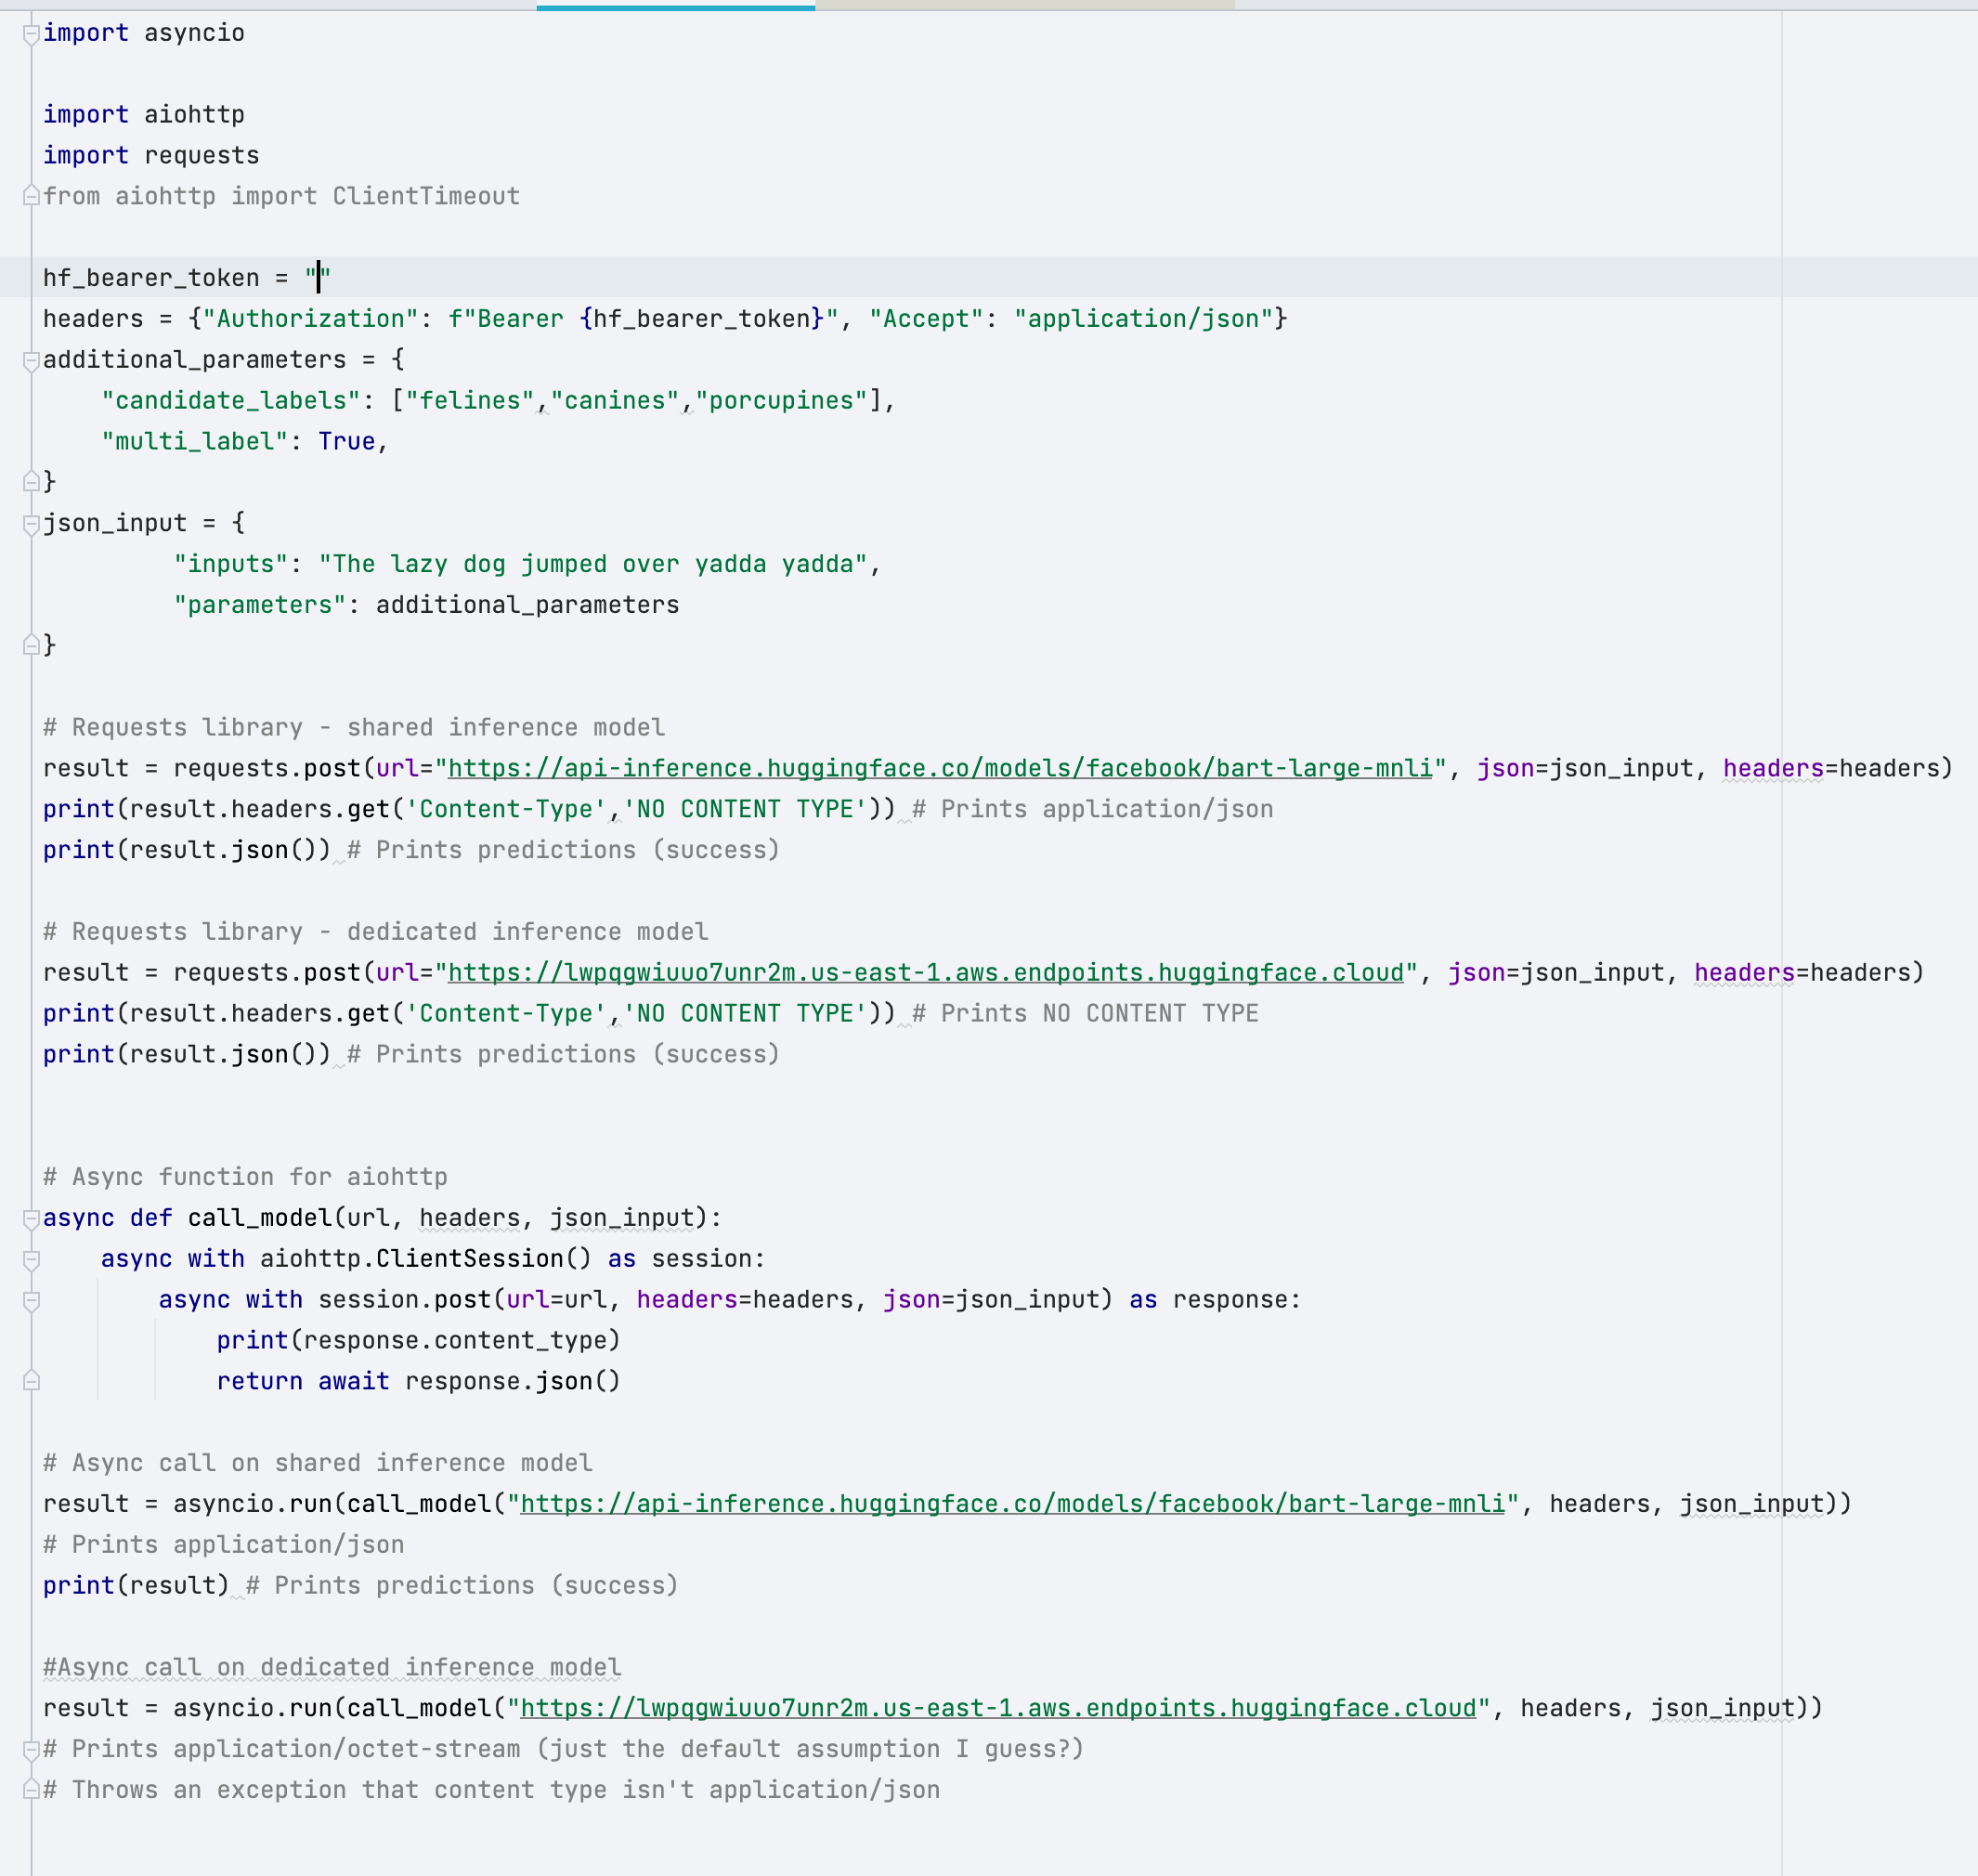This screenshot has width=1978, height=1876.
Task: Fold the 'async with session.post' block
Action: (31, 1300)
